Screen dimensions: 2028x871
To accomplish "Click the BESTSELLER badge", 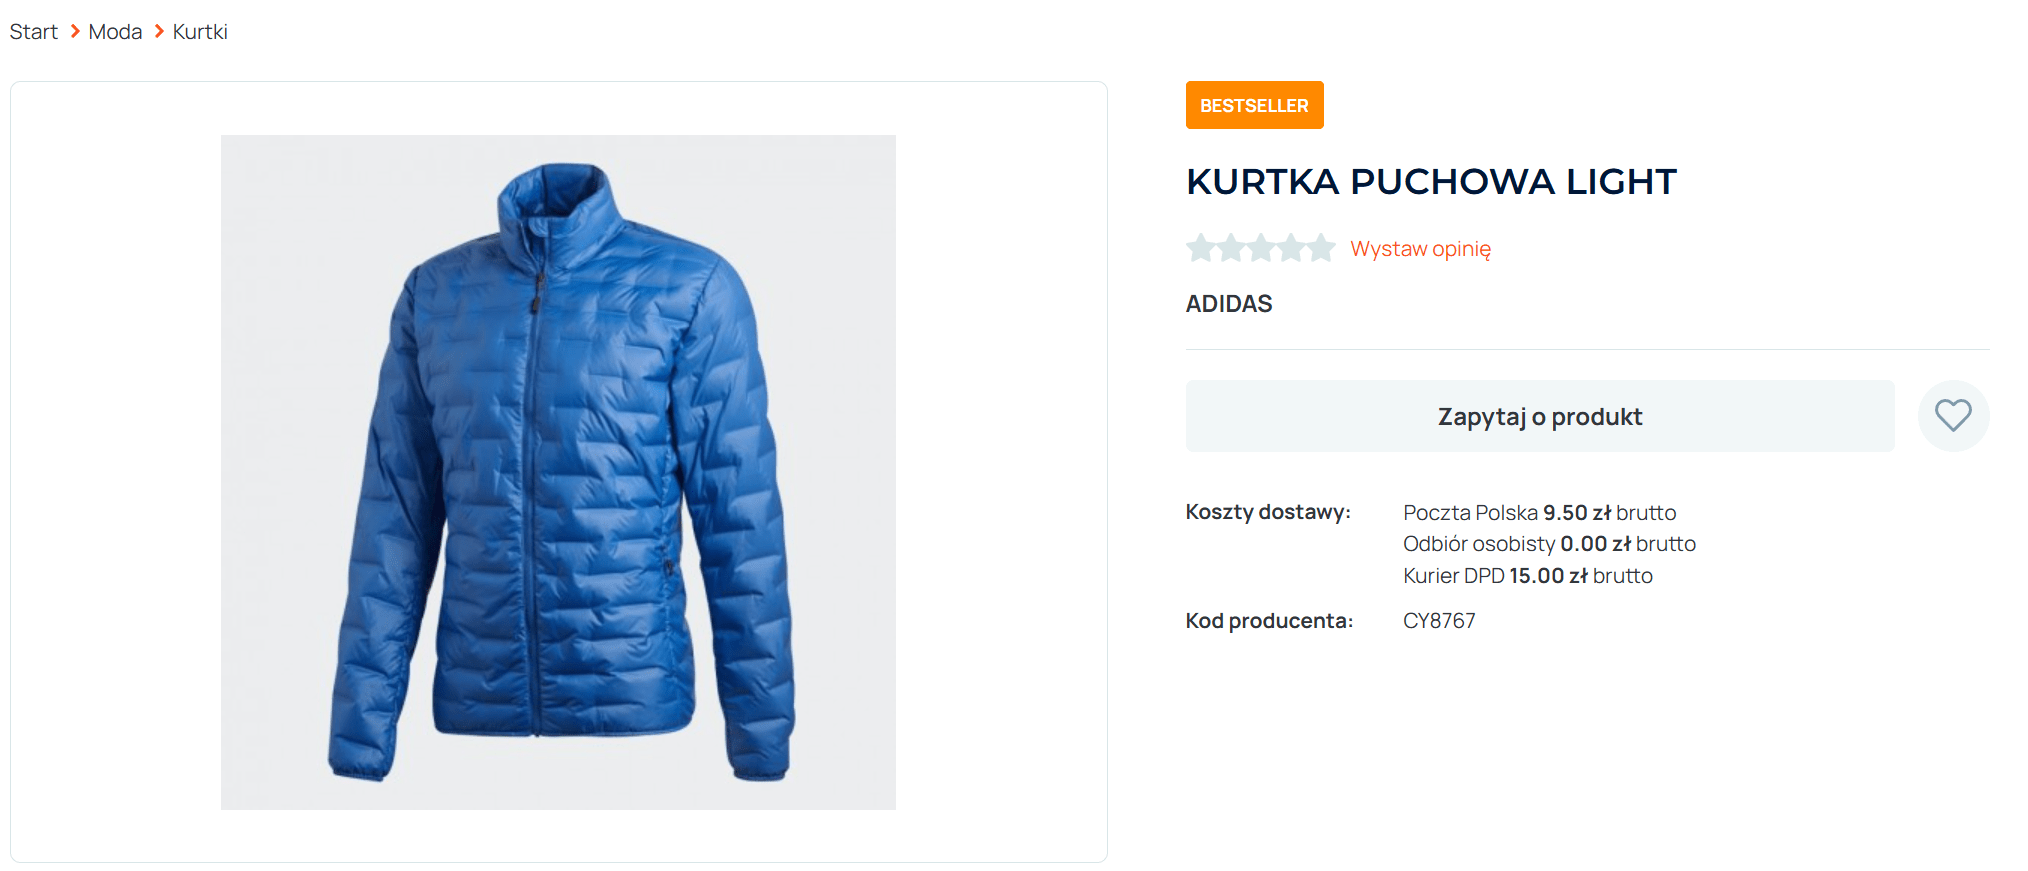I will pyautogui.click(x=1255, y=105).
